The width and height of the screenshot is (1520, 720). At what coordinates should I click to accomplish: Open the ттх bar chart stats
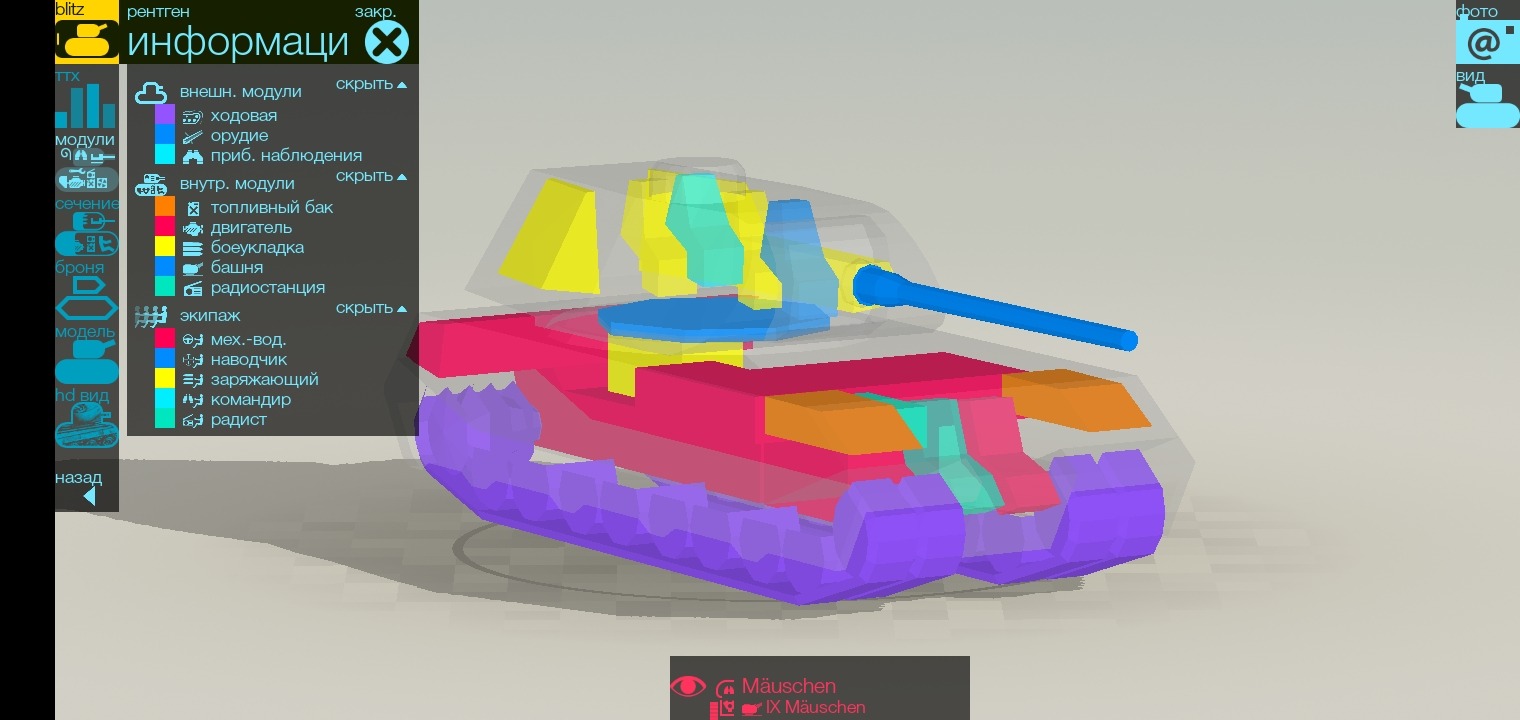pyautogui.click(x=86, y=106)
